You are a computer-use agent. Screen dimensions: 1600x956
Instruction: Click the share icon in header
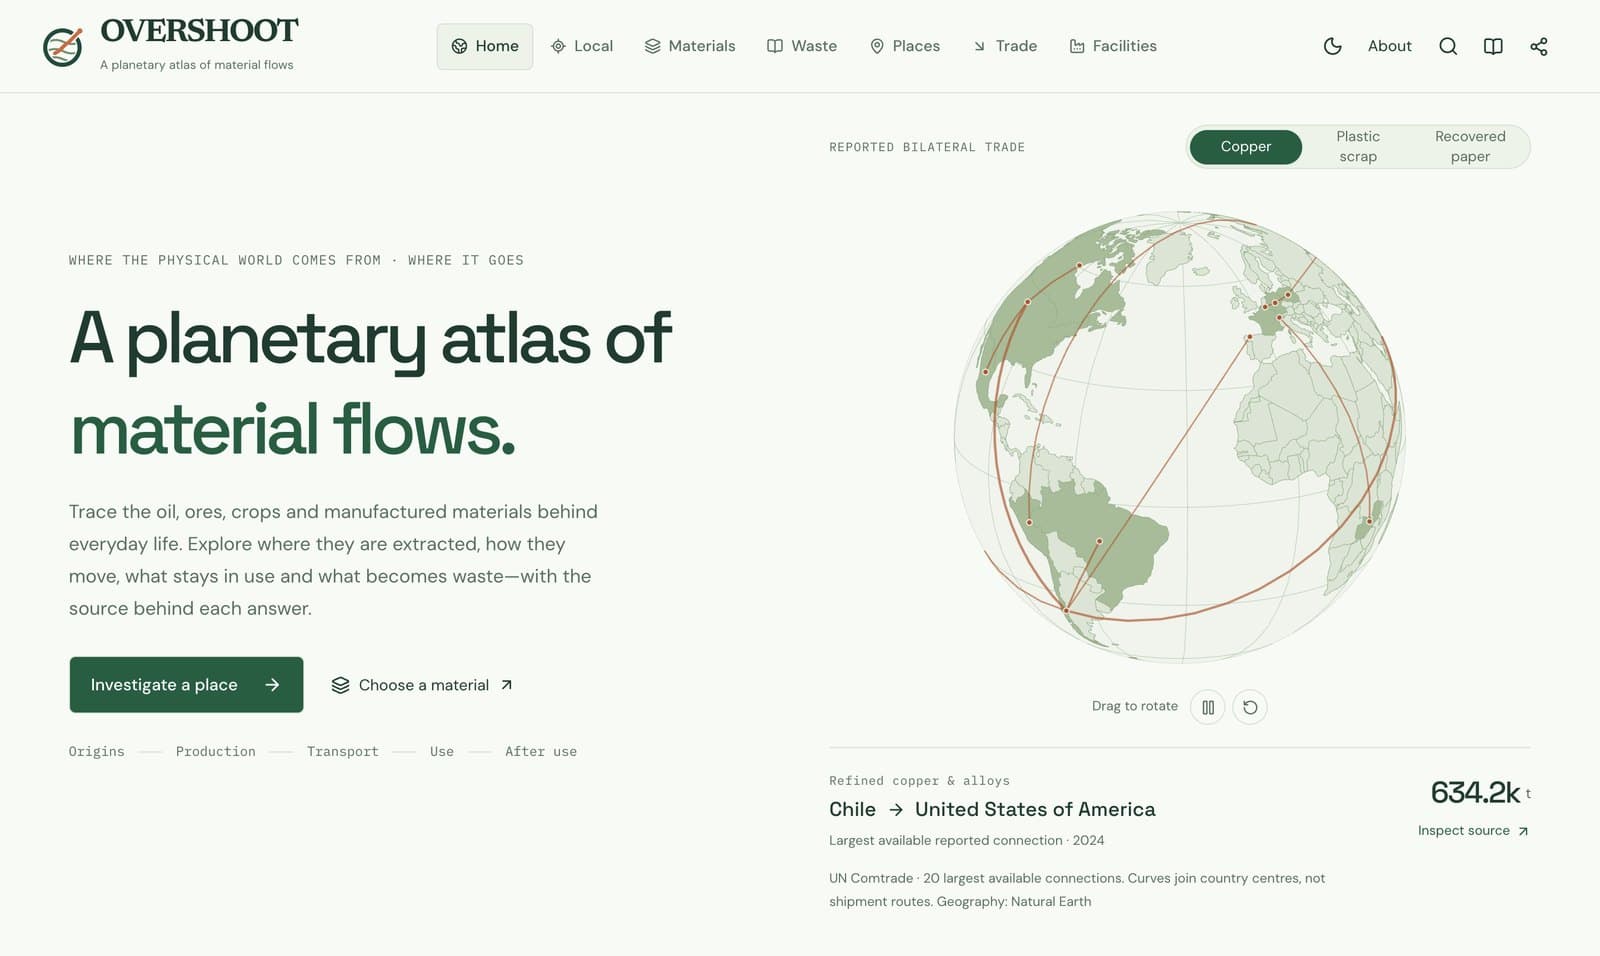[1539, 46]
